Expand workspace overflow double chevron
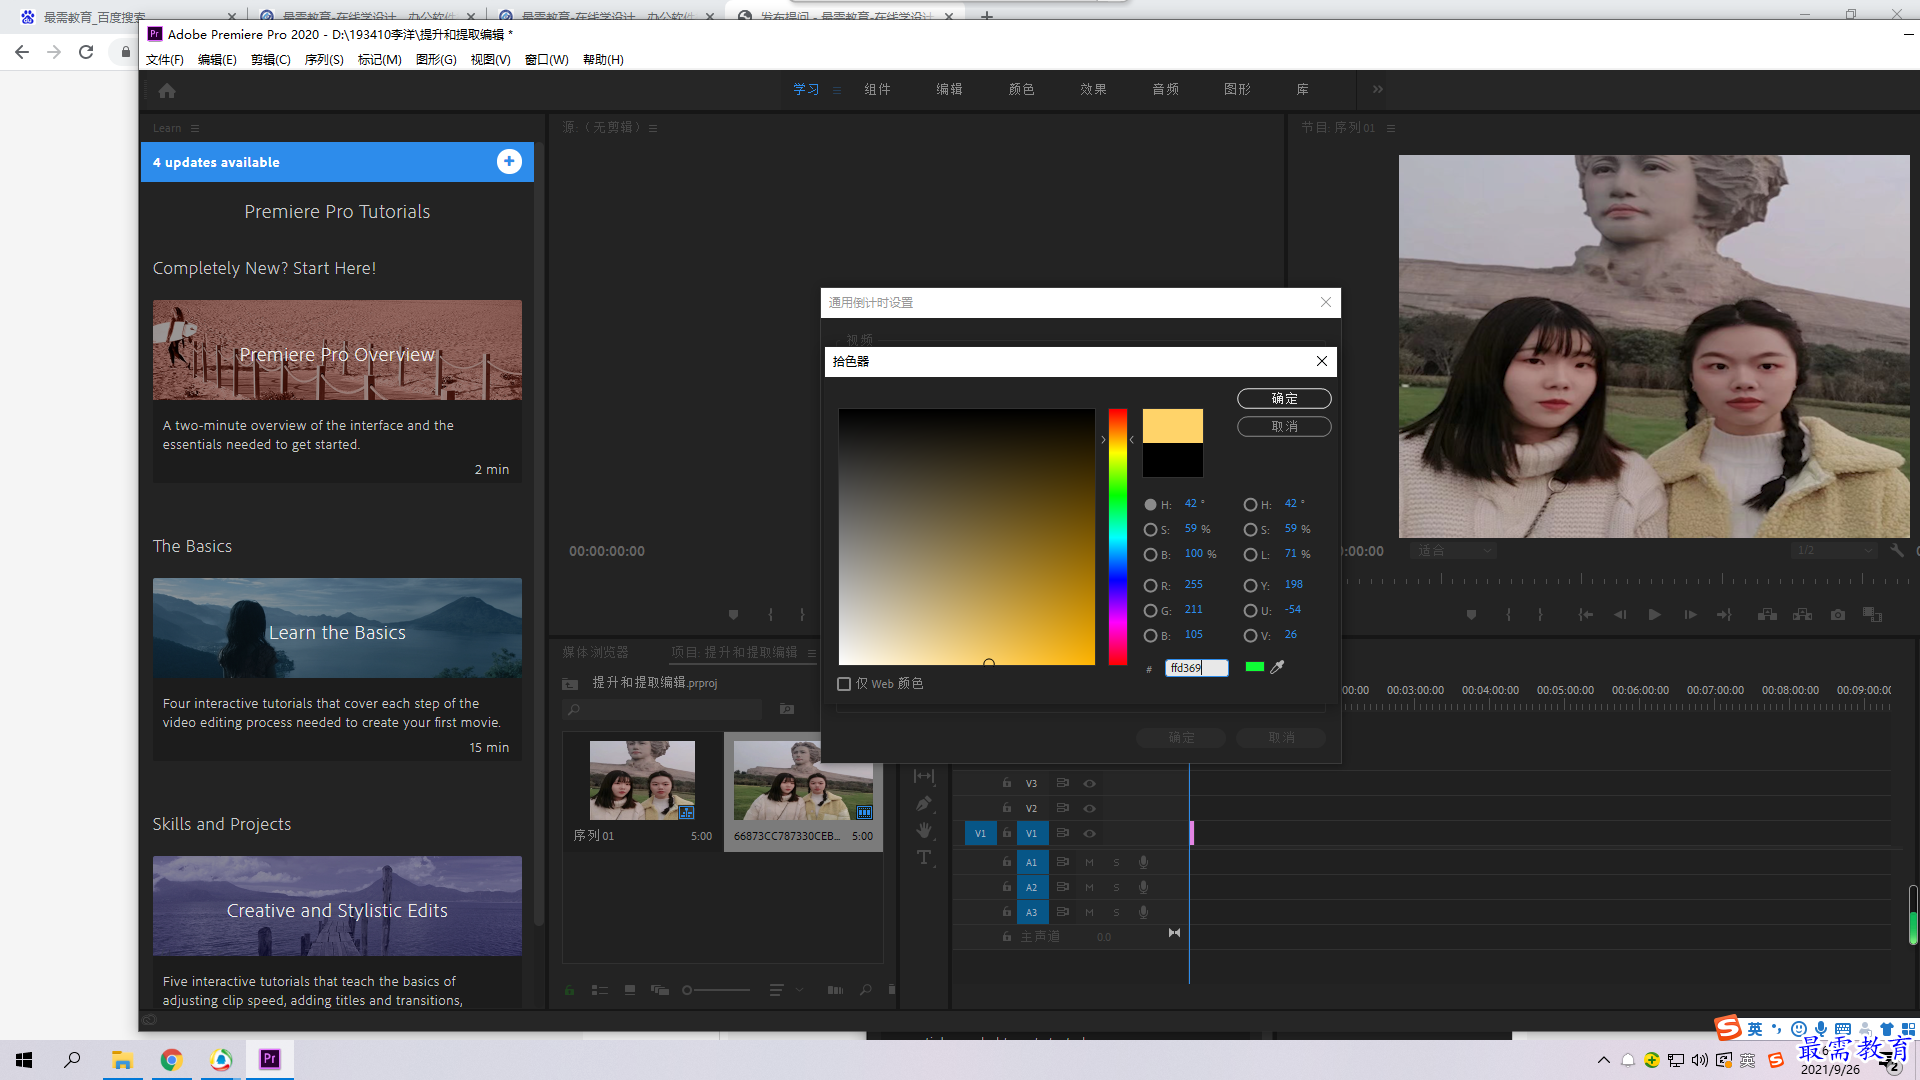 [1378, 89]
